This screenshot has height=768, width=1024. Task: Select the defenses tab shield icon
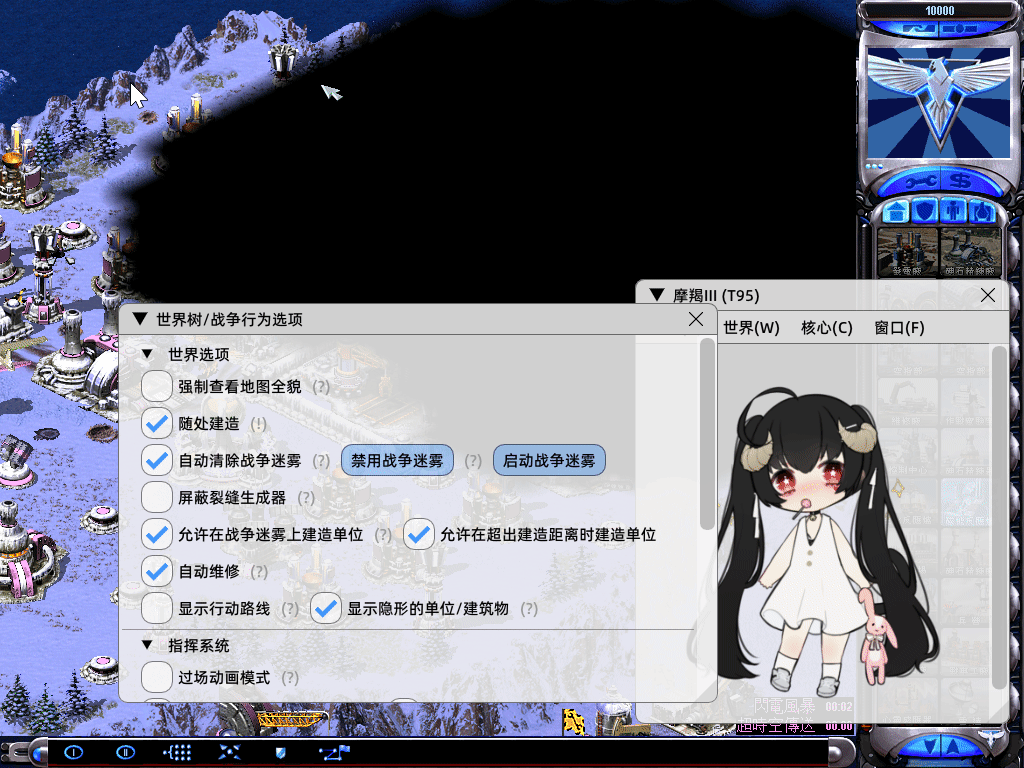(x=925, y=211)
